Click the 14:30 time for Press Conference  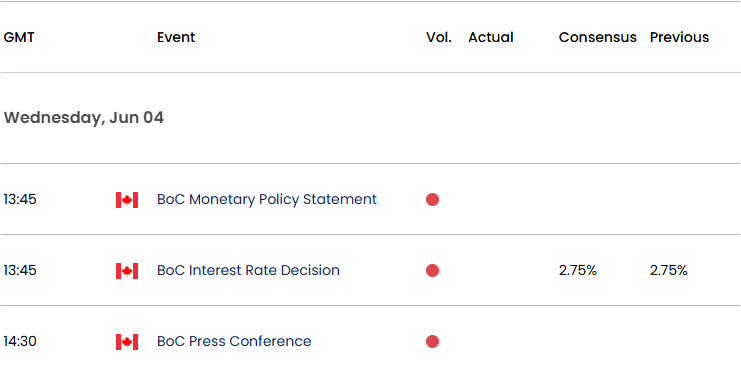click(20, 341)
